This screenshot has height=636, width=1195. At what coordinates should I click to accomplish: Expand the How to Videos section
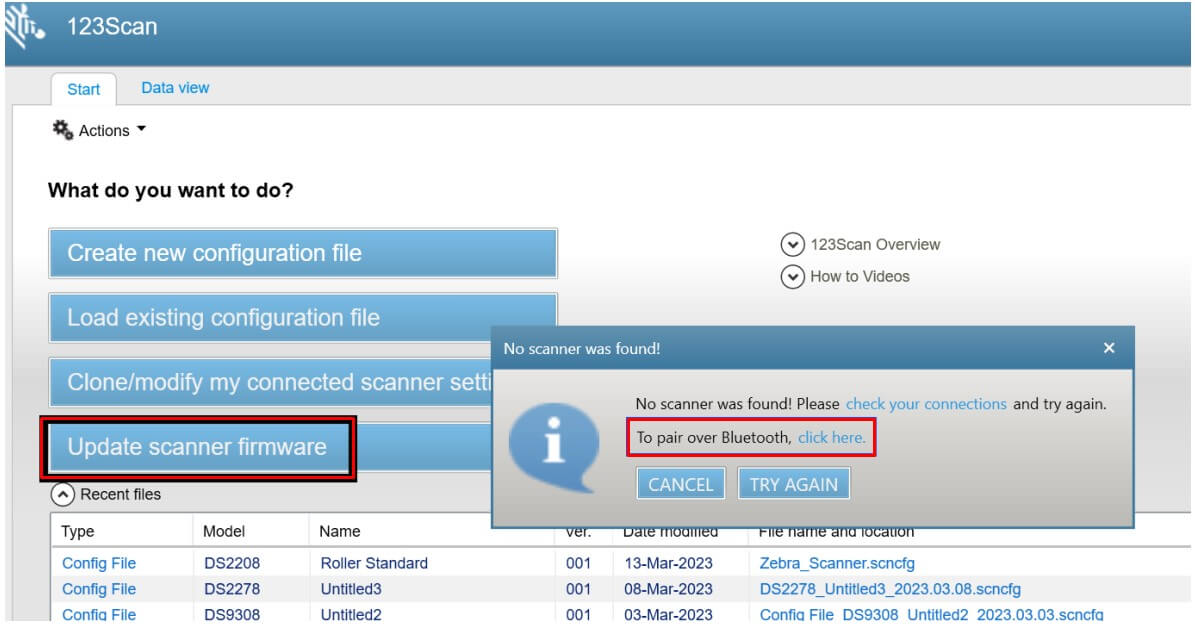click(792, 277)
